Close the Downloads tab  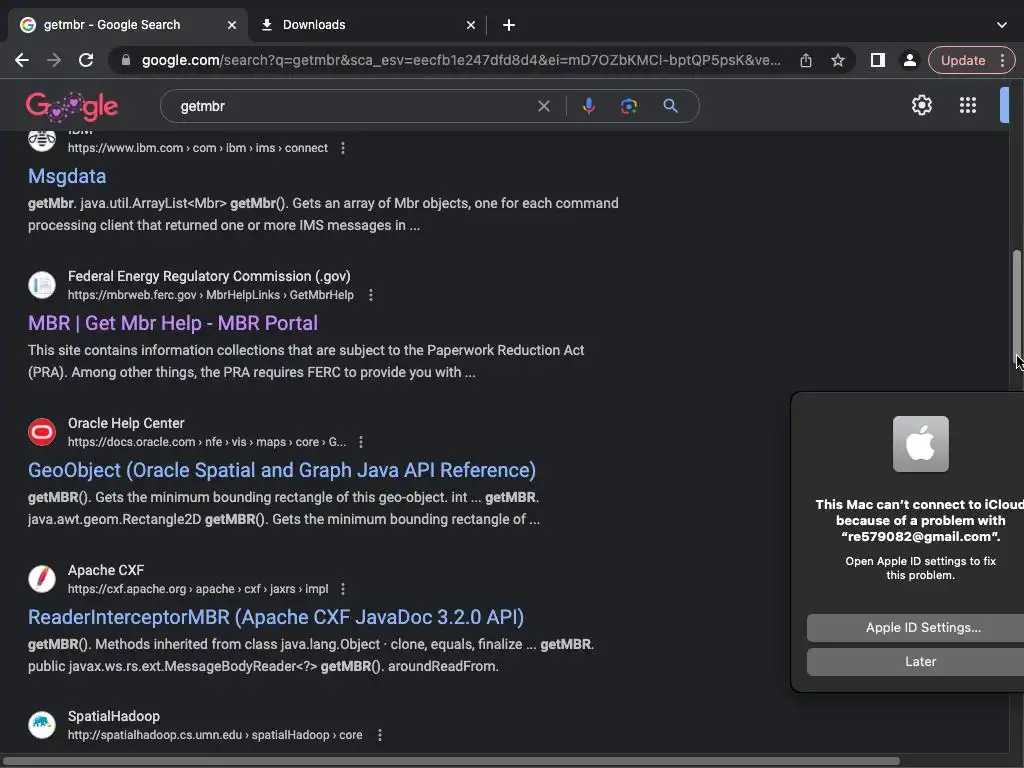(x=471, y=25)
